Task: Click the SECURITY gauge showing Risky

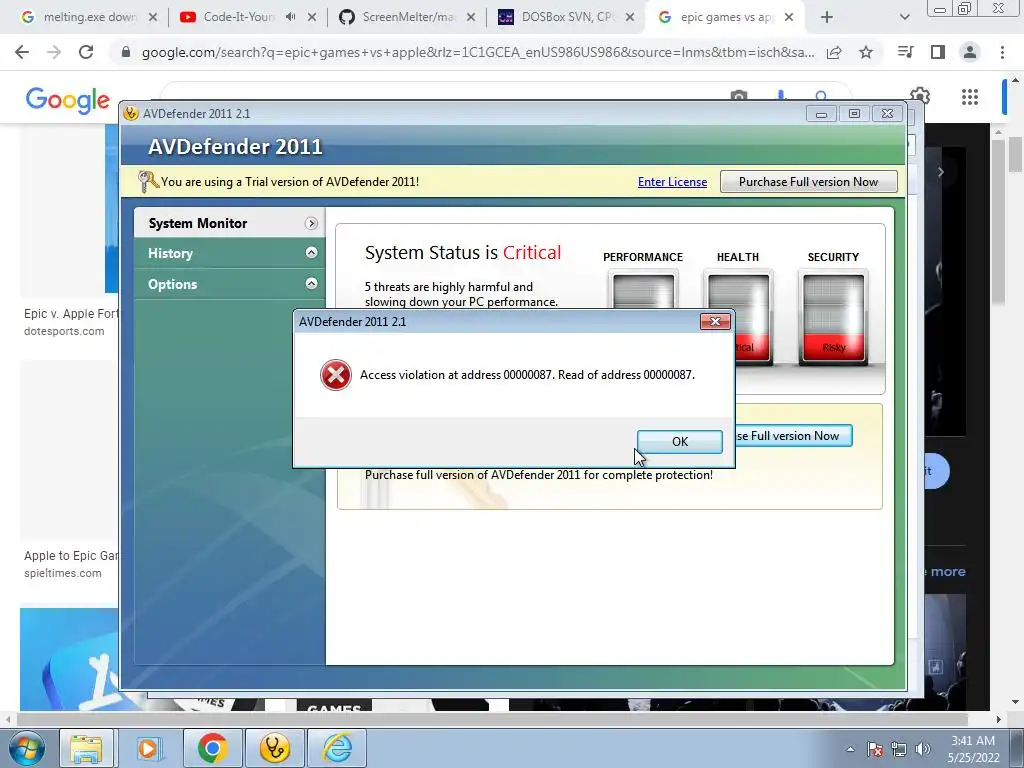Action: (x=833, y=317)
